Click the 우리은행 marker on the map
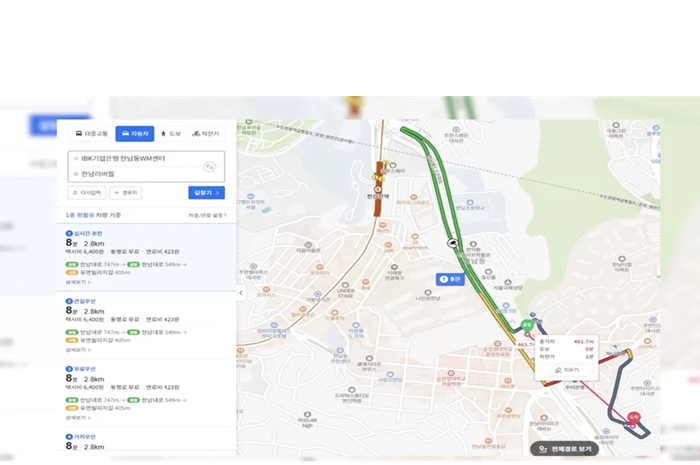Screen dimensions: 700x465 575,384
